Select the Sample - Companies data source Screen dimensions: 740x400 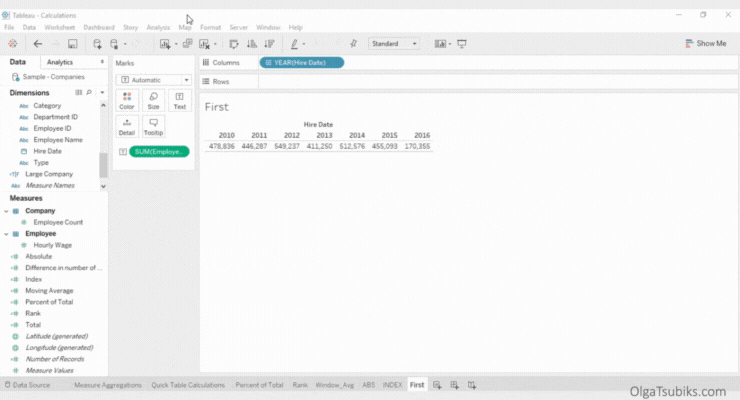point(53,77)
